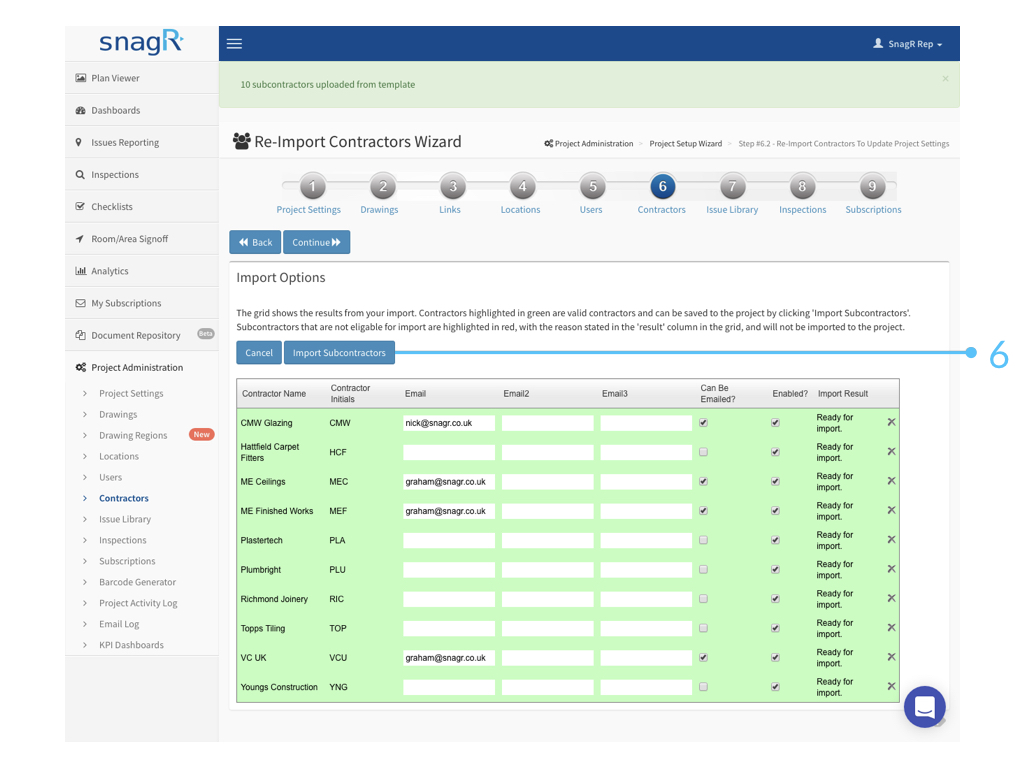Click the Continue button
The width and height of the screenshot is (1024, 768).
317,242
